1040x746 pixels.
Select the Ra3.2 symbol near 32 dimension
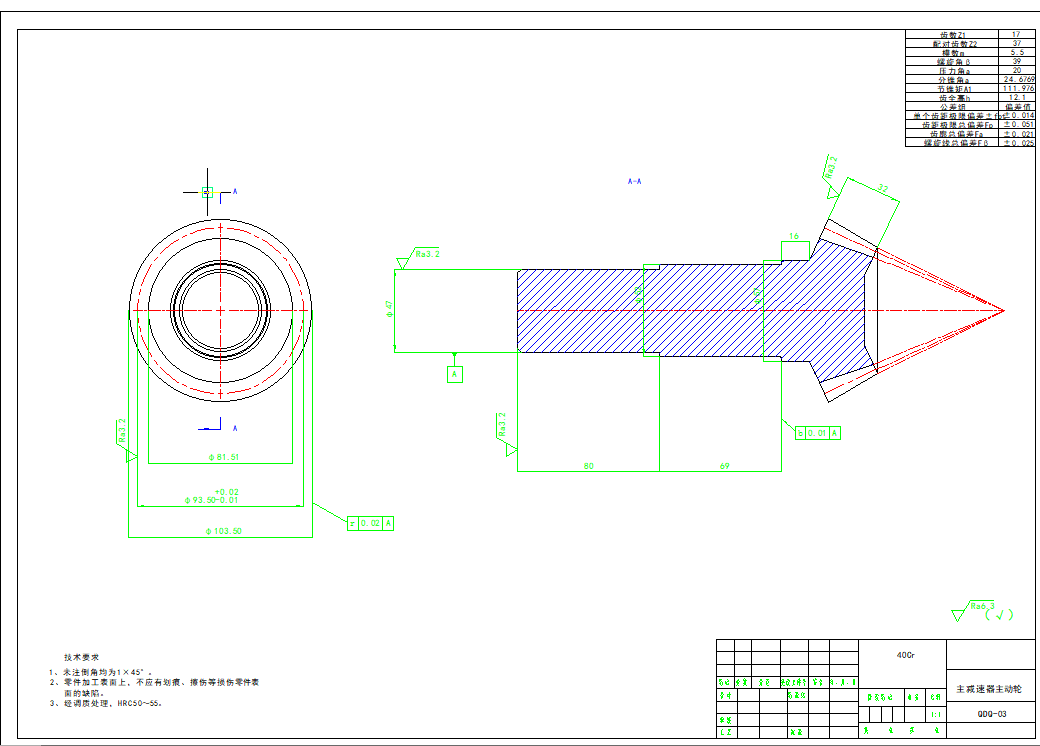tap(832, 168)
